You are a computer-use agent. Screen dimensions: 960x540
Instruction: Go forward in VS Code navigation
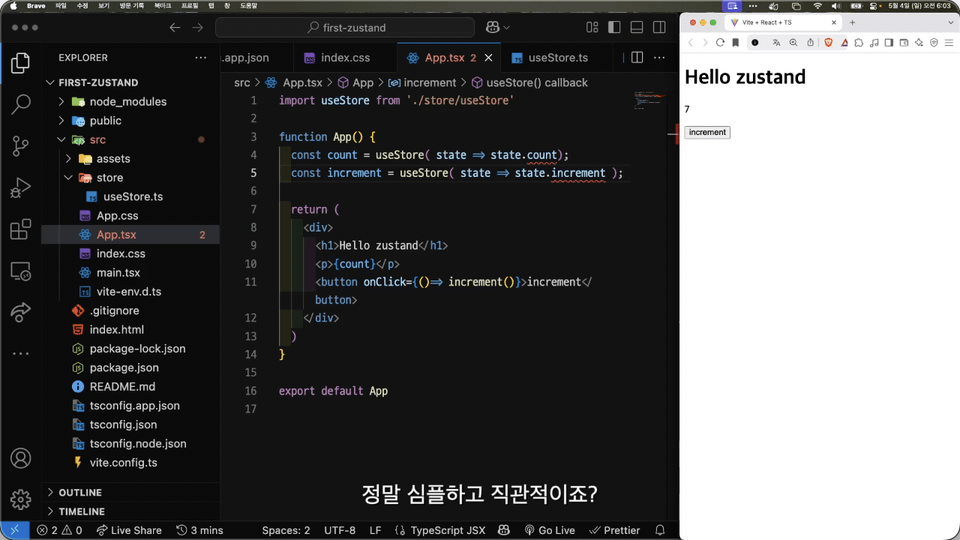click(x=198, y=28)
